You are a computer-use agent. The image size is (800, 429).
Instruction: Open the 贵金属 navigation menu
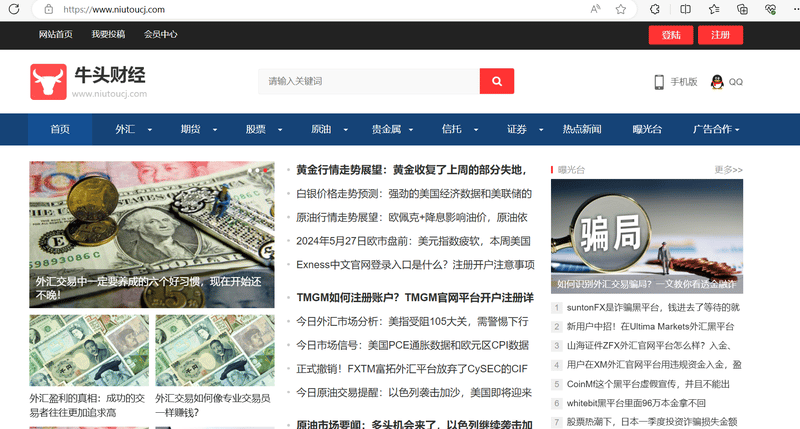pos(386,130)
